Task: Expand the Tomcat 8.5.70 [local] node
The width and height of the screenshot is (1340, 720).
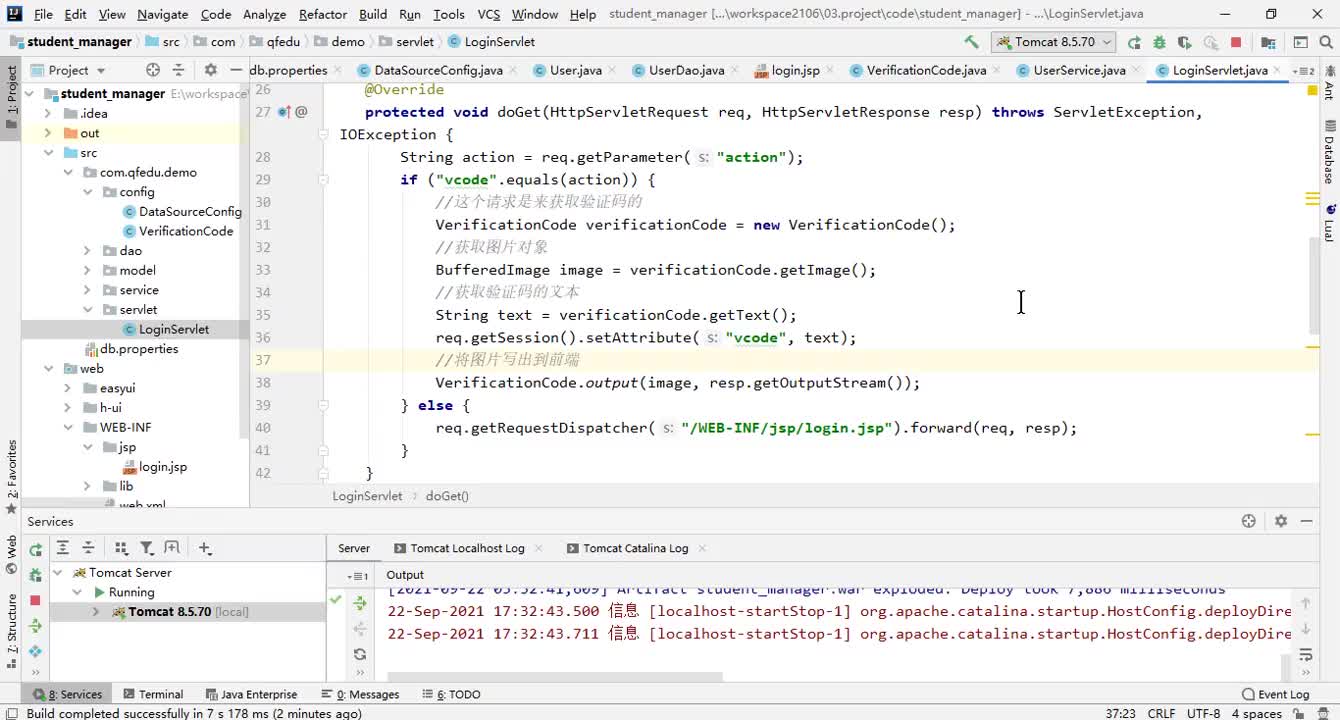Action: 96,612
